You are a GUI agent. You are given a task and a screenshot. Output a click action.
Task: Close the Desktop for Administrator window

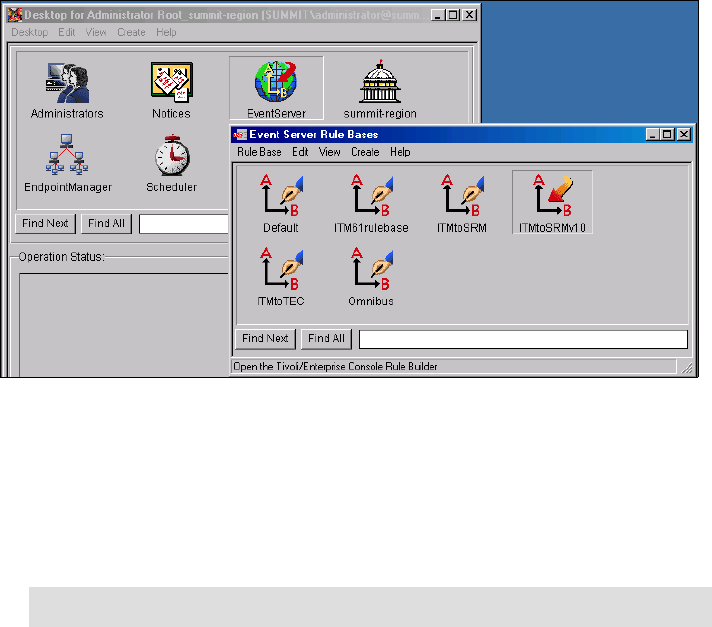coord(470,15)
